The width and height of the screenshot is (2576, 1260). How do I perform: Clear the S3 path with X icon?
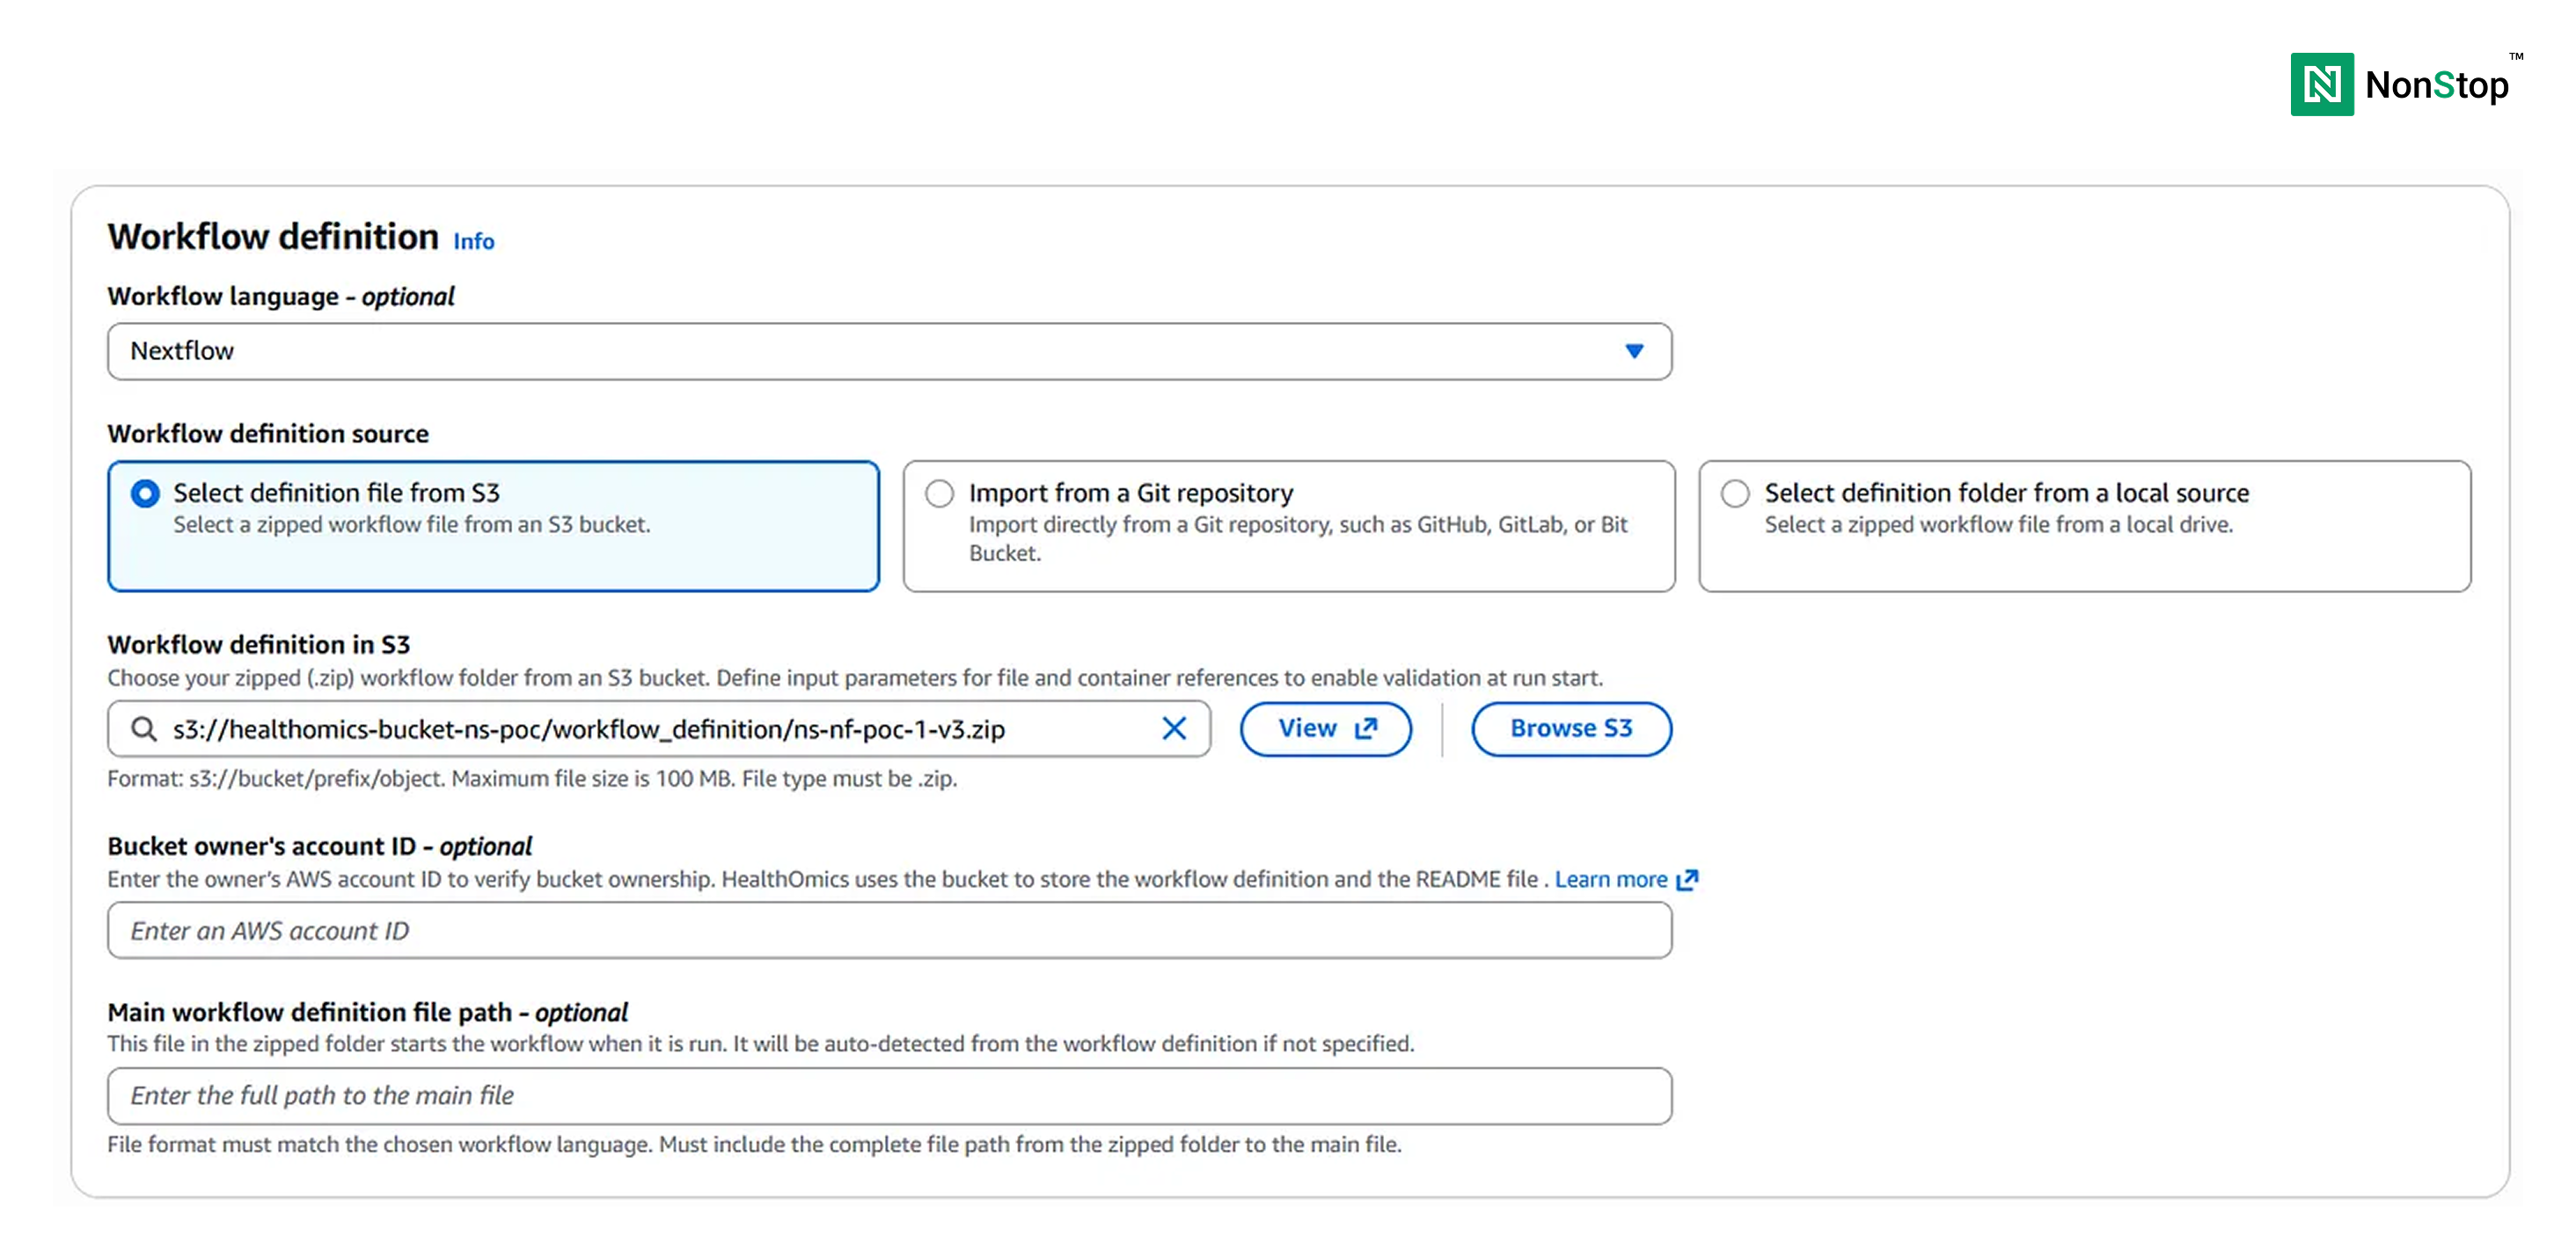coord(1174,729)
